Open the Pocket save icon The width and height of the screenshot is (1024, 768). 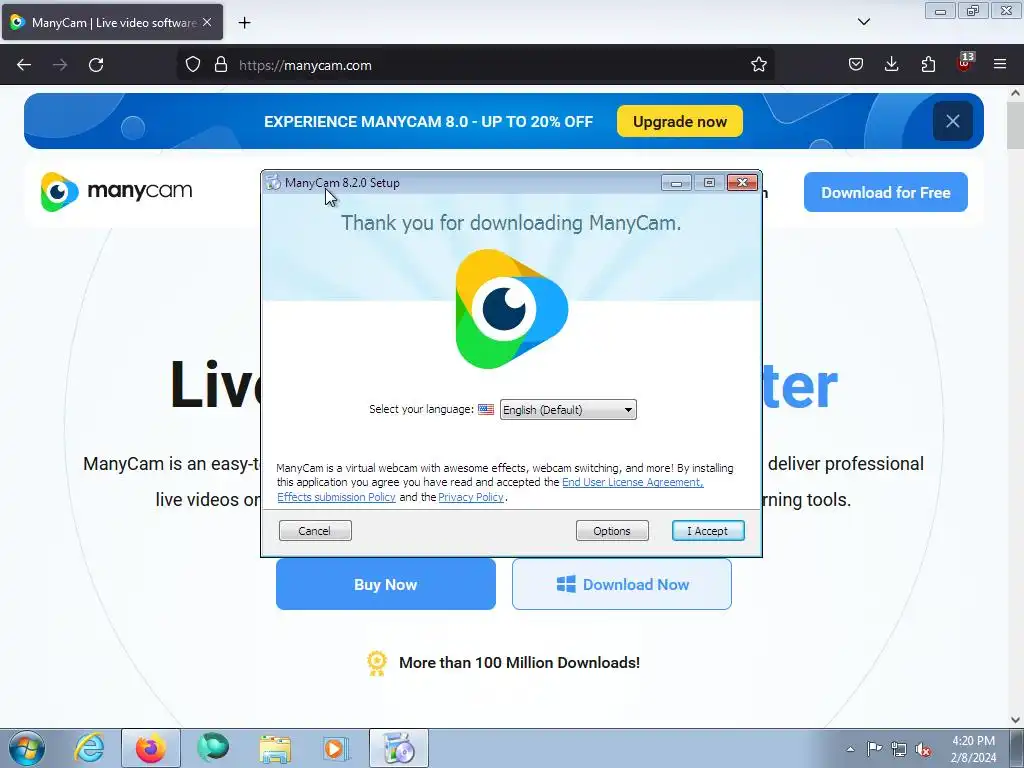click(856, 65)
